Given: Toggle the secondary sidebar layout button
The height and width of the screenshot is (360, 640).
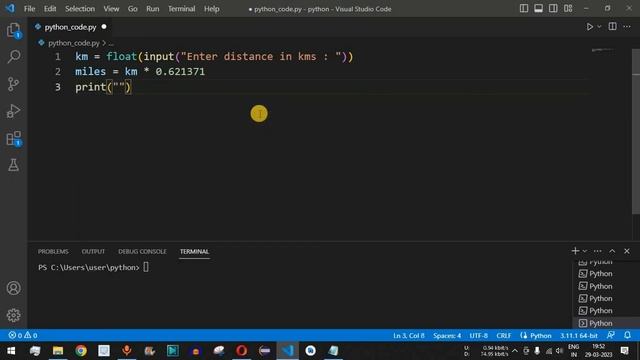Looking at the screenshot, I should coord(553,9).
